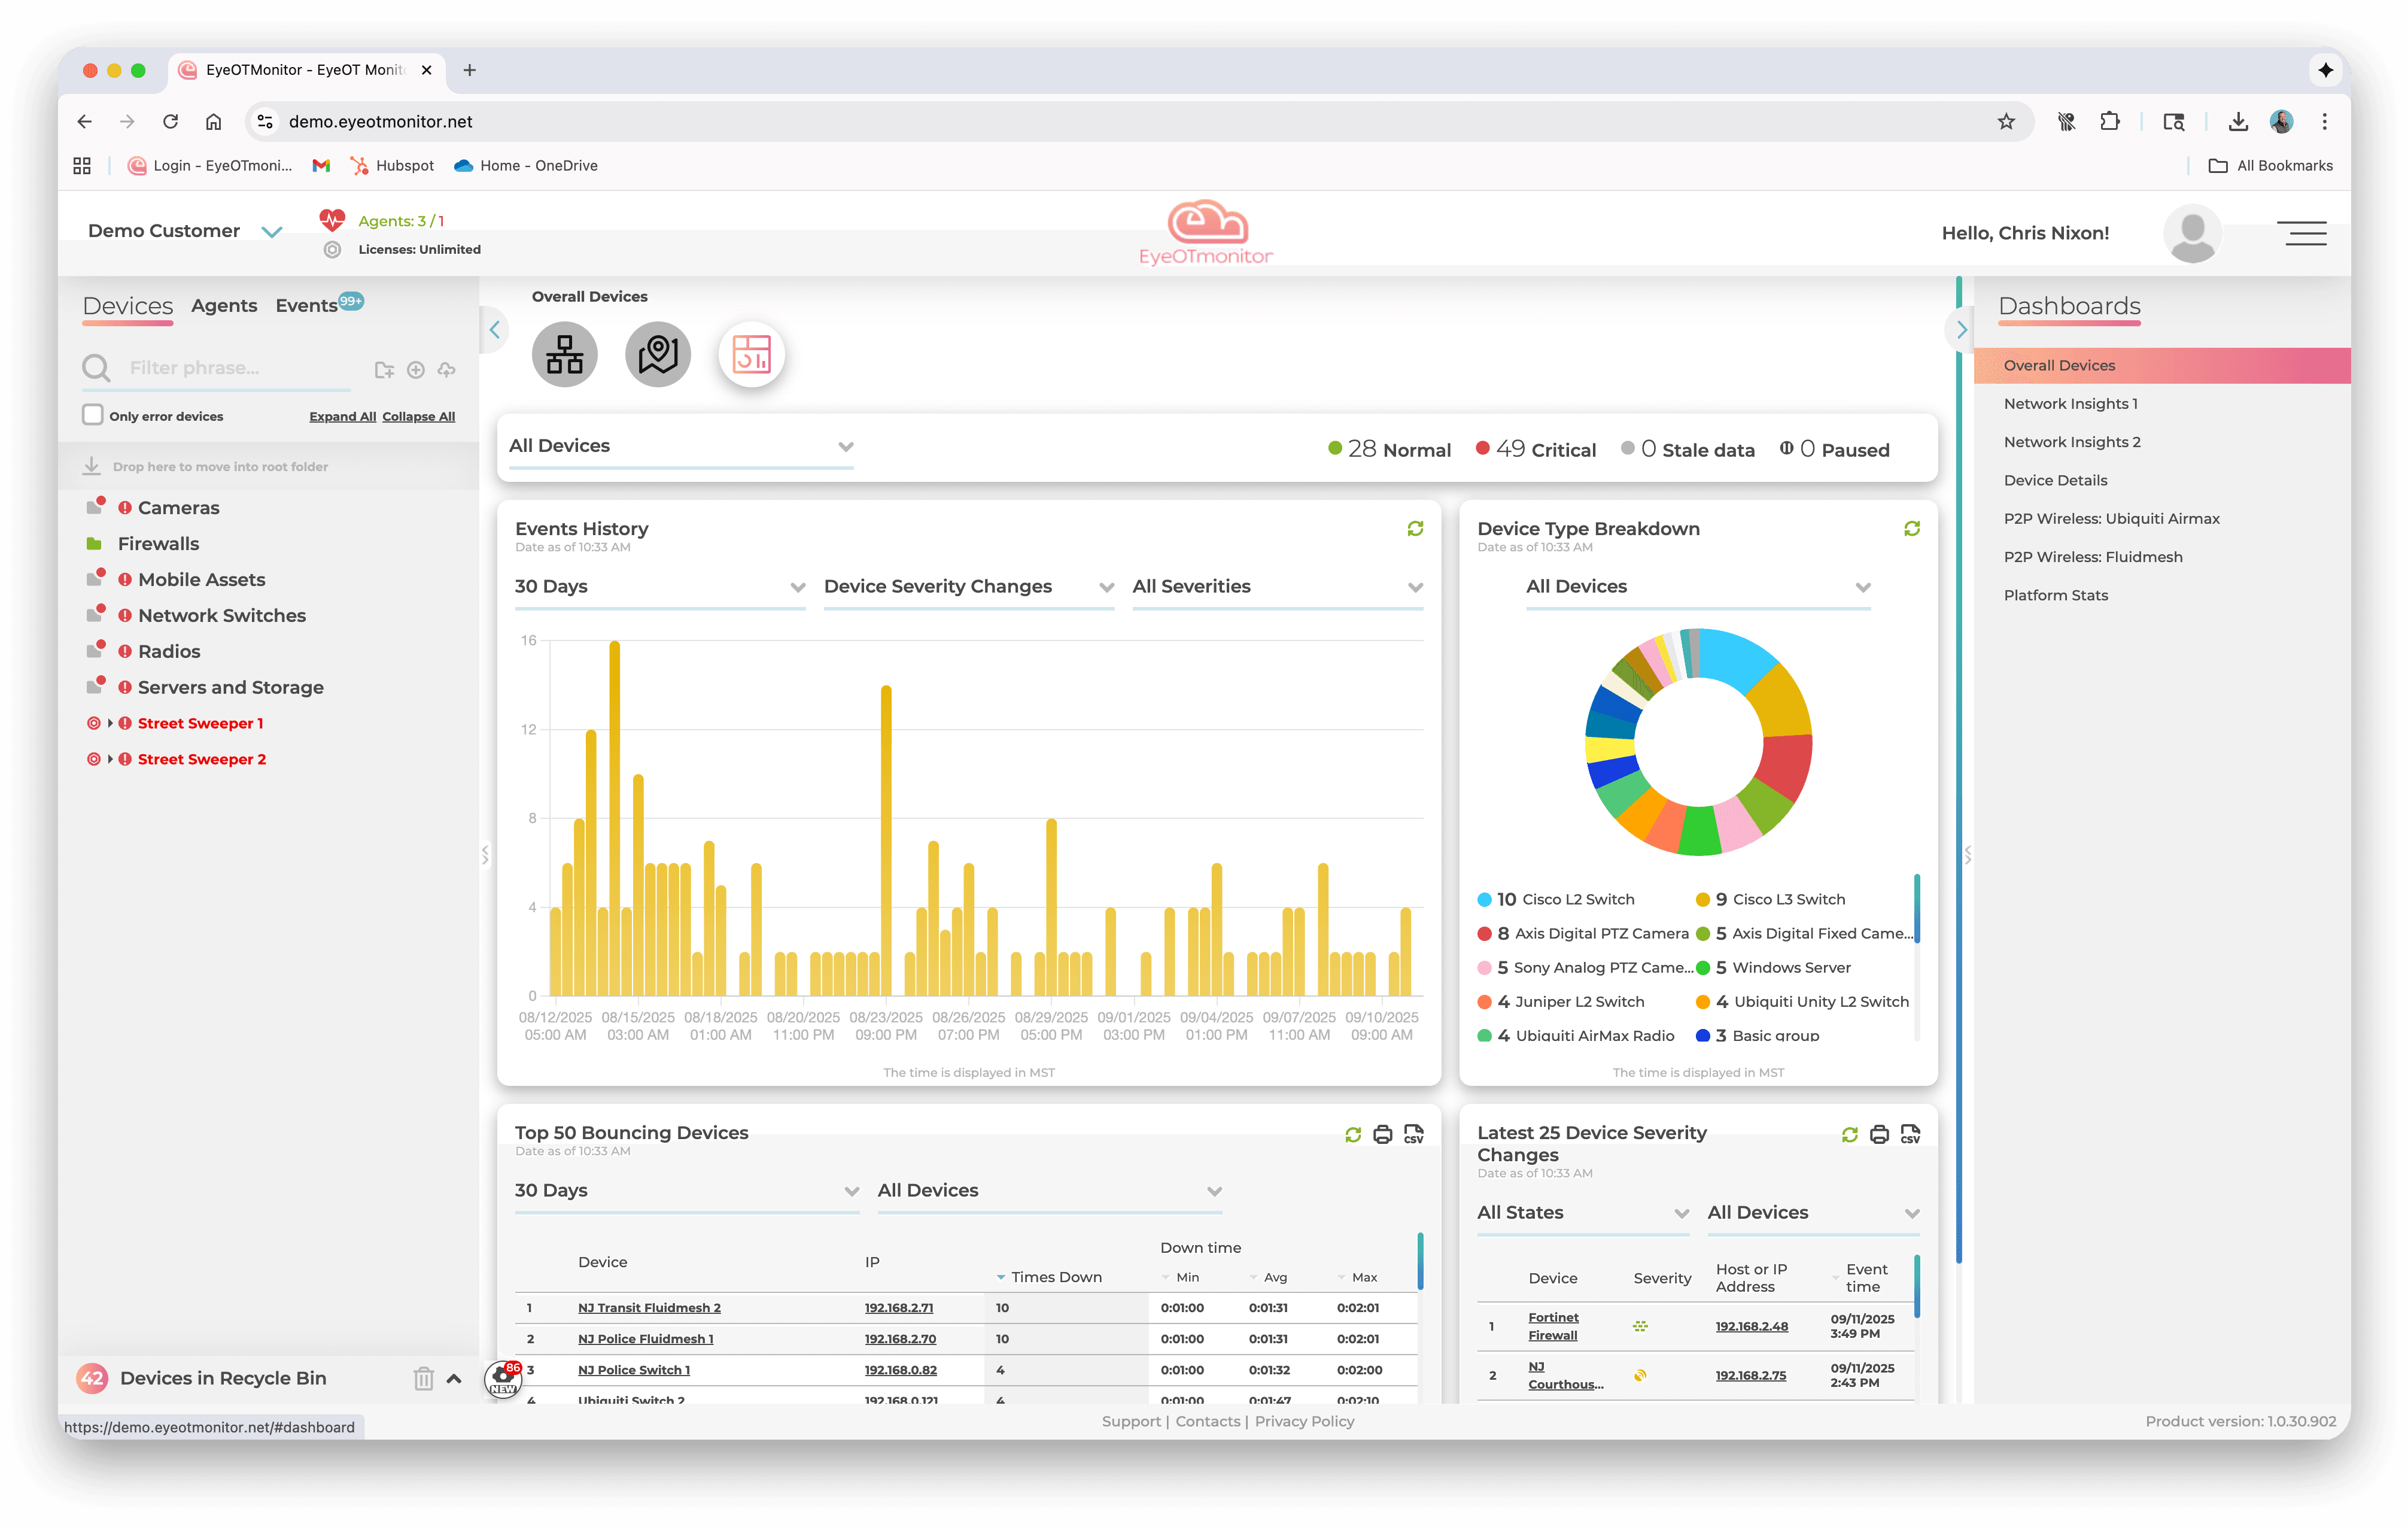Viewport: 2408px width, 1530px height.
Task: Open NJ Transit Fluidmesh 2 device link
Action: tap(649, 1307)
